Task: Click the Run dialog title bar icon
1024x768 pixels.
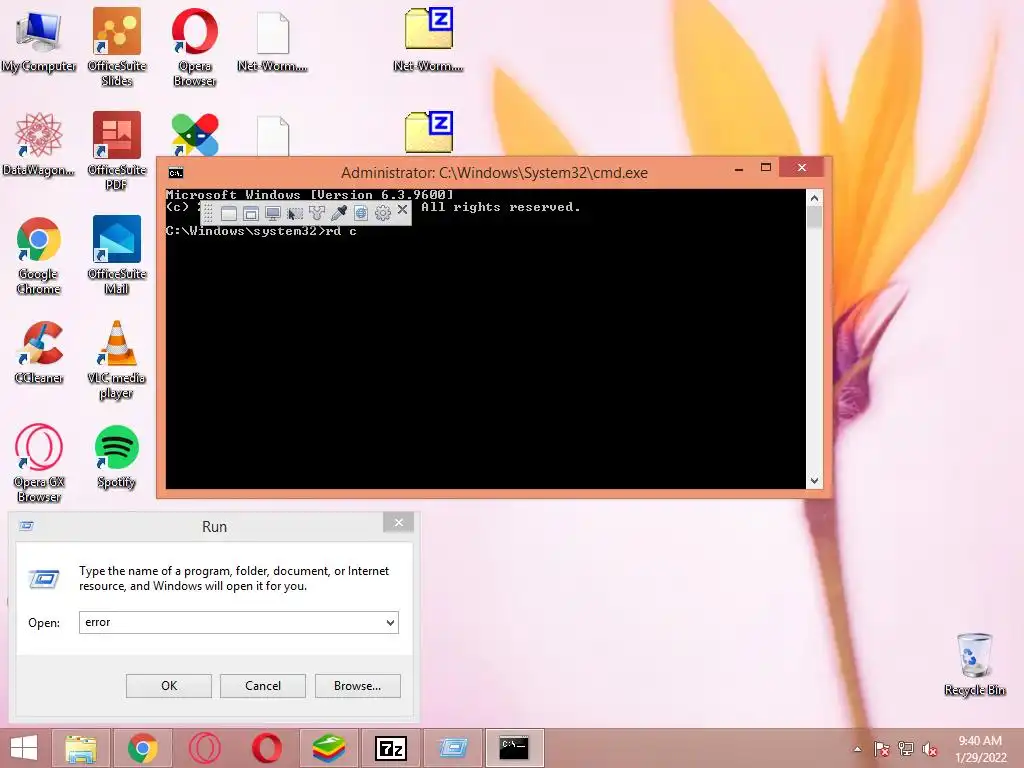Action: pyautogui.click(x=26, y=526)
